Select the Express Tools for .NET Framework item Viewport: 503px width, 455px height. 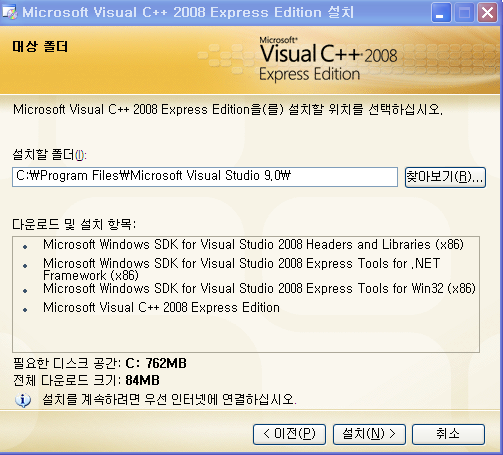click(x=242, y=269)
